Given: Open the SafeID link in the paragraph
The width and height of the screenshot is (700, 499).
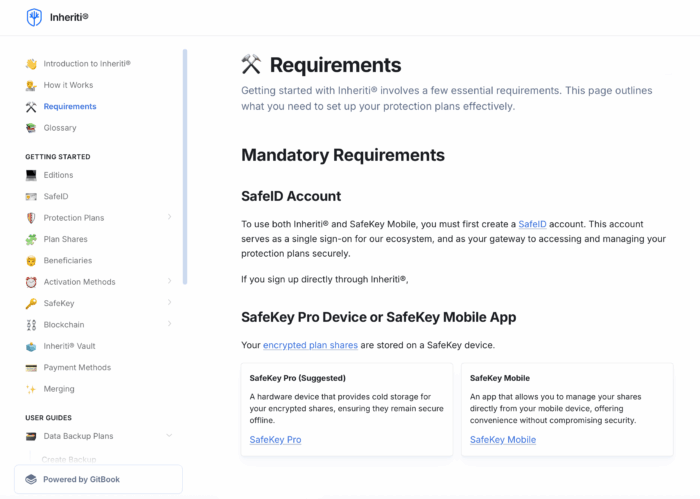Looking at the screenshot, I should [x=532, y=224].
